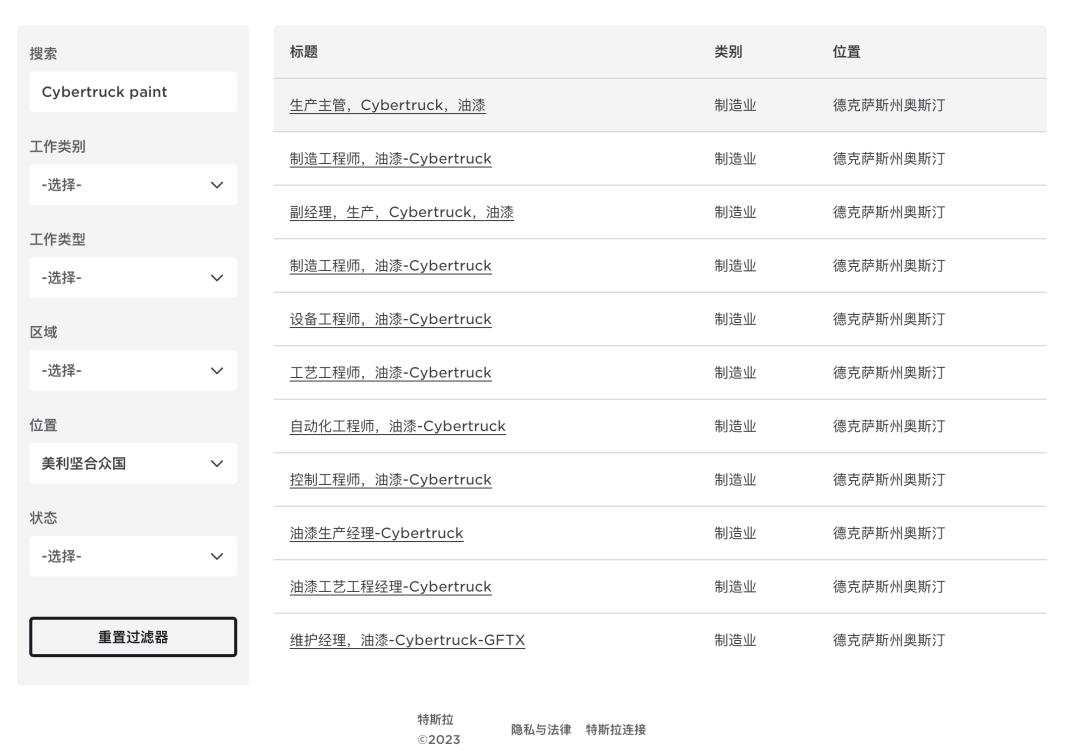
Task: Open the 工作类别 dropdown
Action: pyautogui.click(x=133, y=185)
